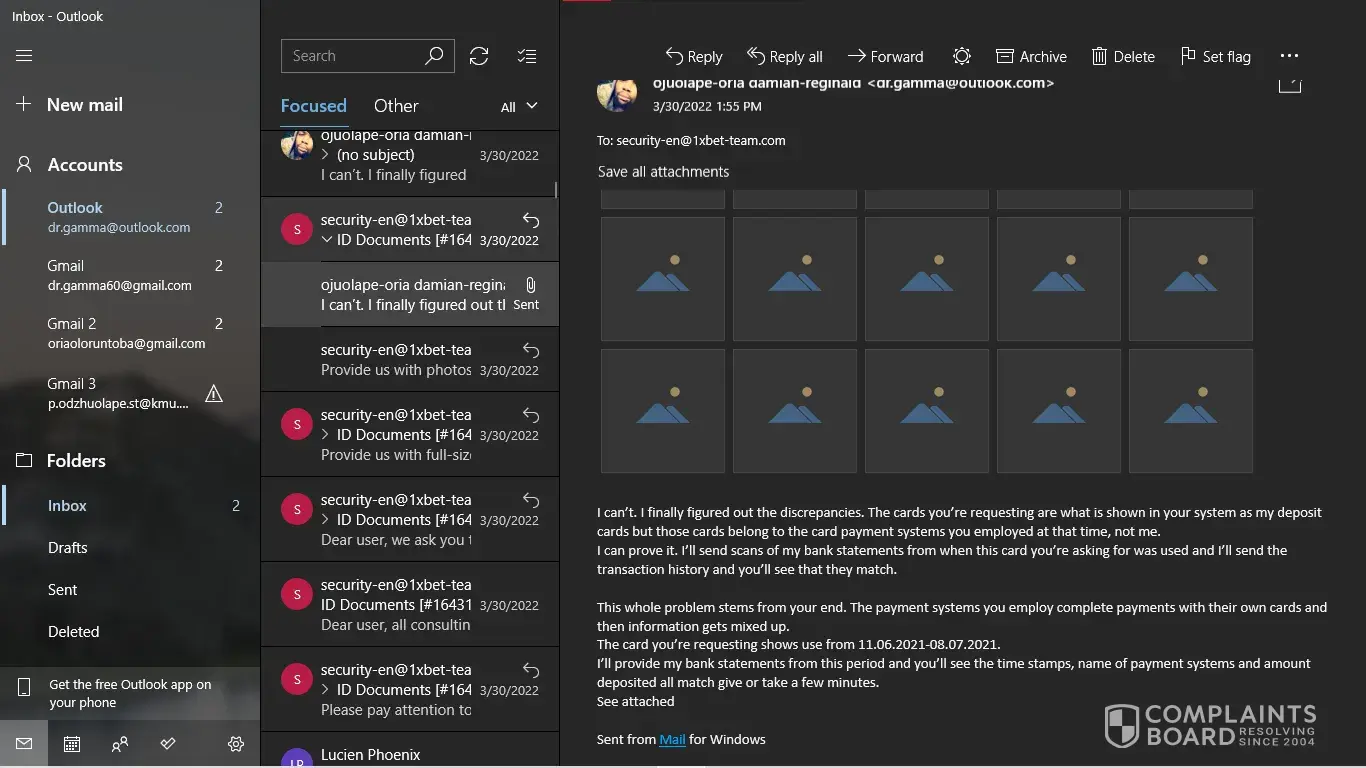Viewport: 1366px width, 768px height.
Task: Click the Delete trash toolbar button
Action: (1123, 56)
